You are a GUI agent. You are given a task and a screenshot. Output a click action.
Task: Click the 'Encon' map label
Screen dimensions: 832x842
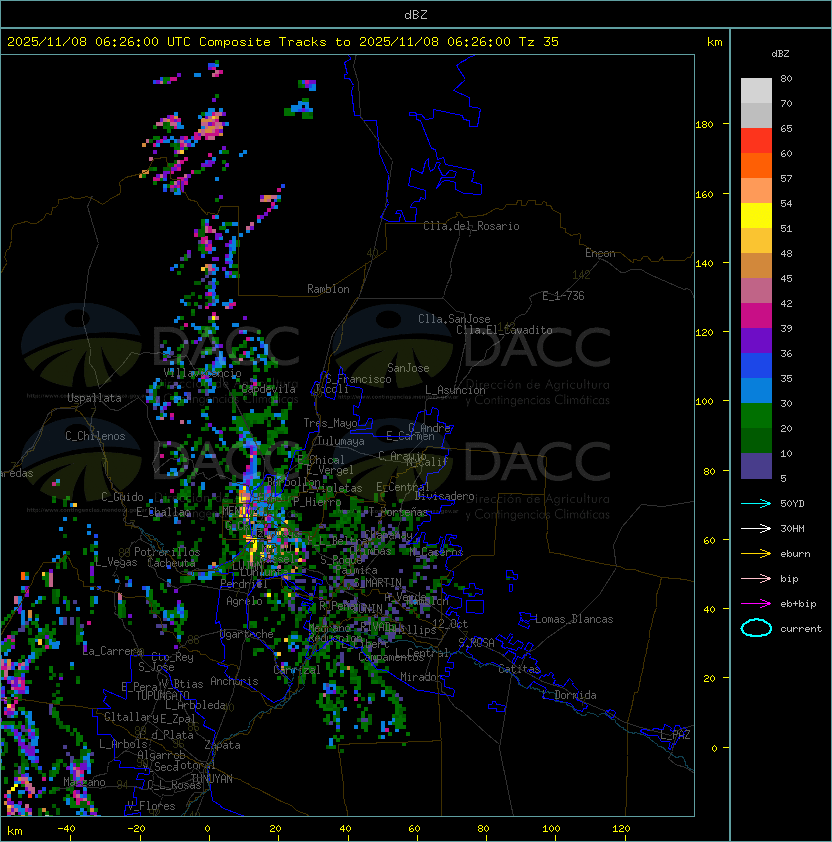click(600, 253)
